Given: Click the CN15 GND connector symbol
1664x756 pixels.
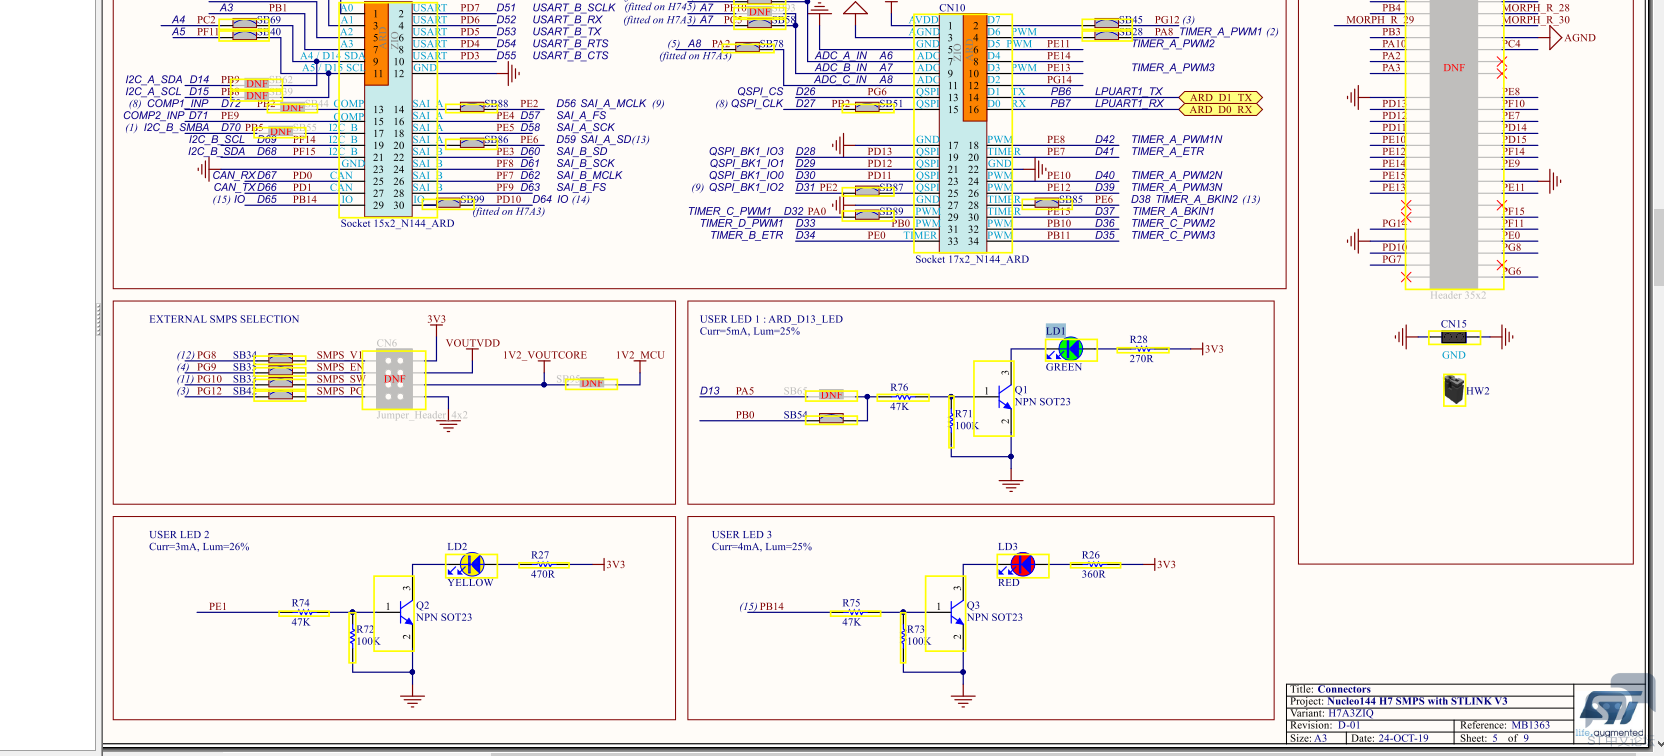Looking at the screenshot, I should 1454,338.
